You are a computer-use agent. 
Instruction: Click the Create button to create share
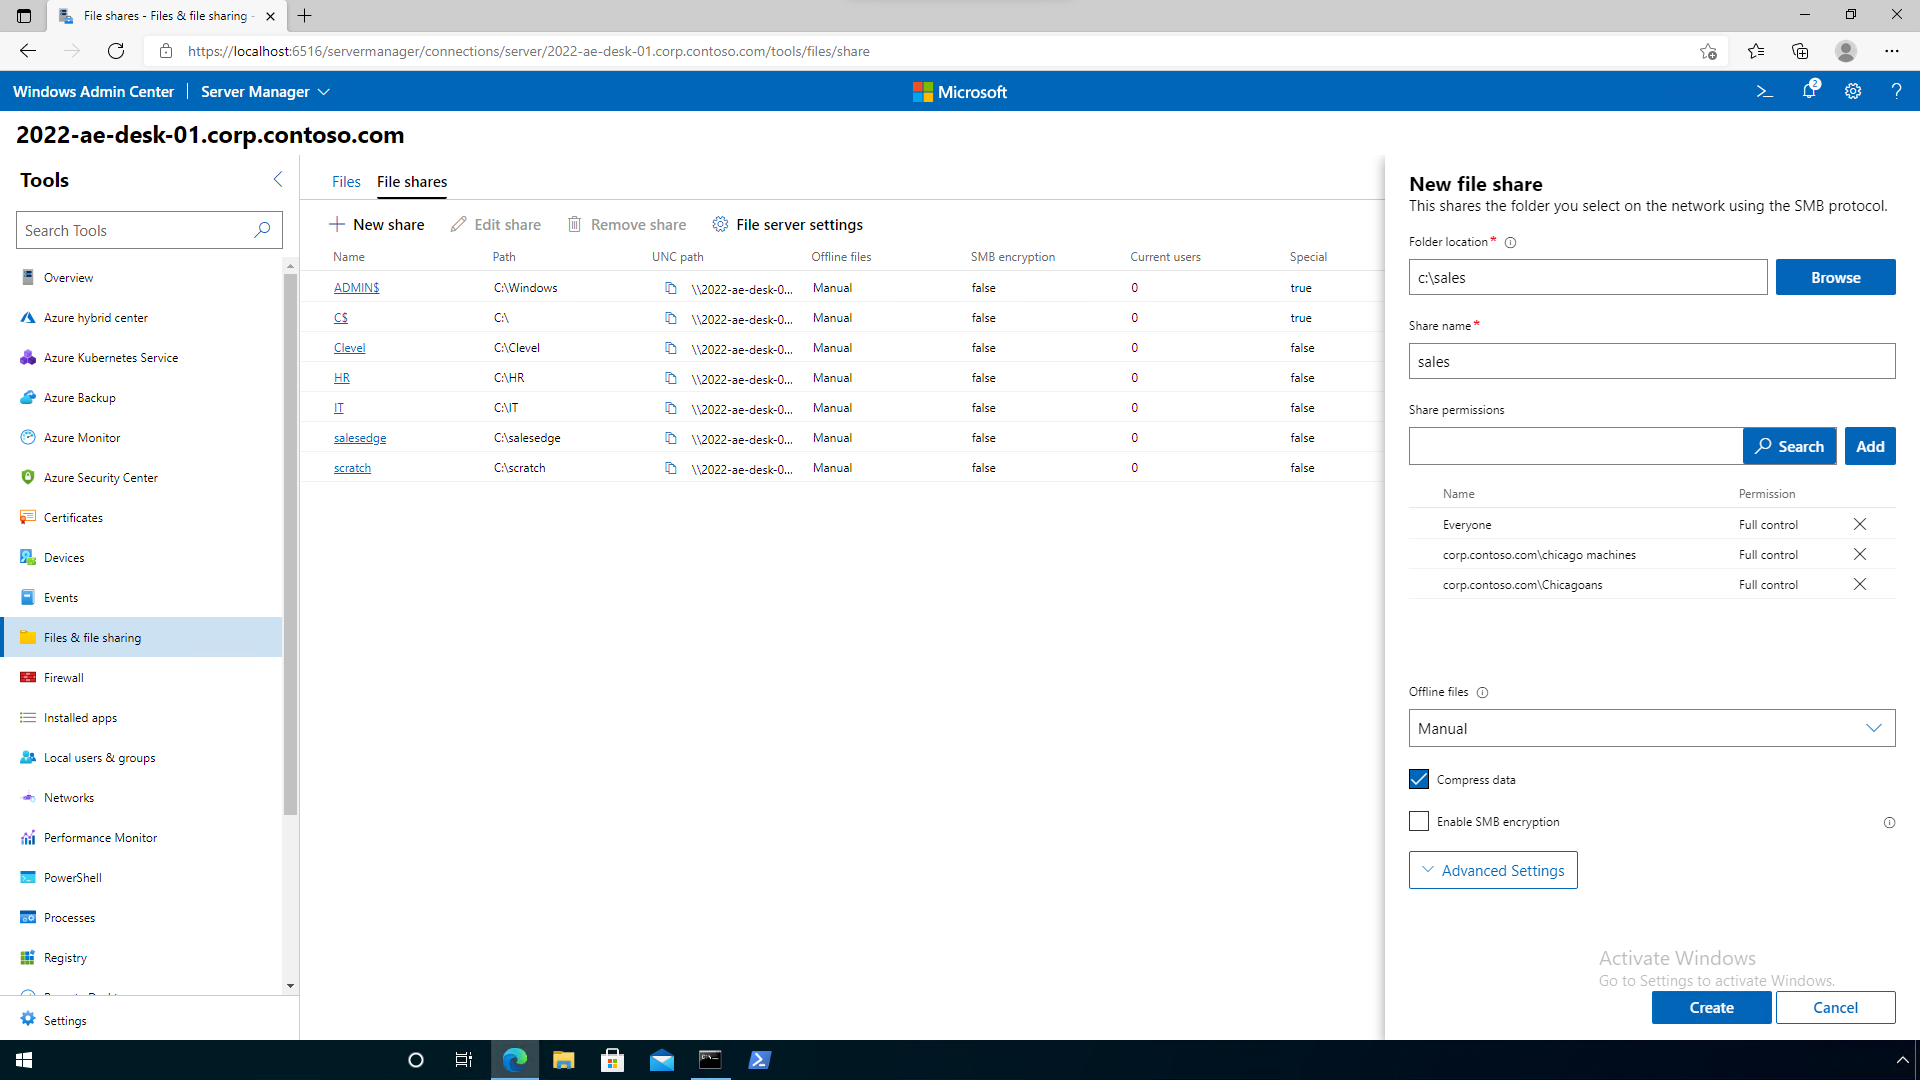tap(1712, 1007)
